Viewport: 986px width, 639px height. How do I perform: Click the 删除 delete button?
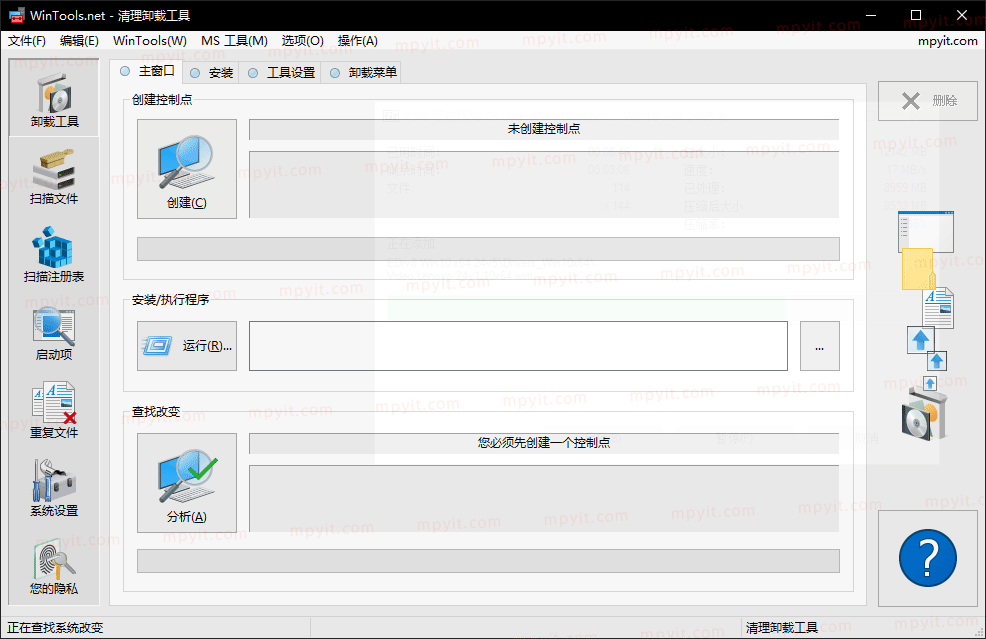pyautogui.click(x=928, y=101)
